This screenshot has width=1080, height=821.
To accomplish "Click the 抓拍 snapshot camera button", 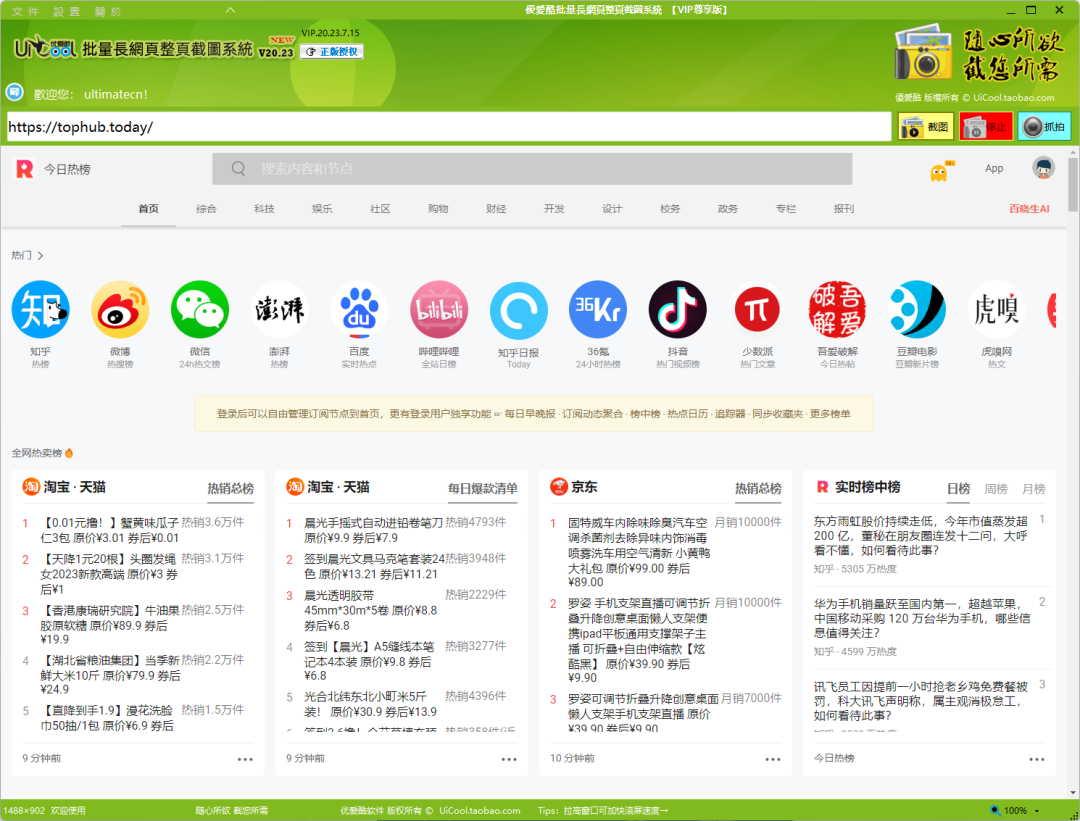I will (1044, 127).
